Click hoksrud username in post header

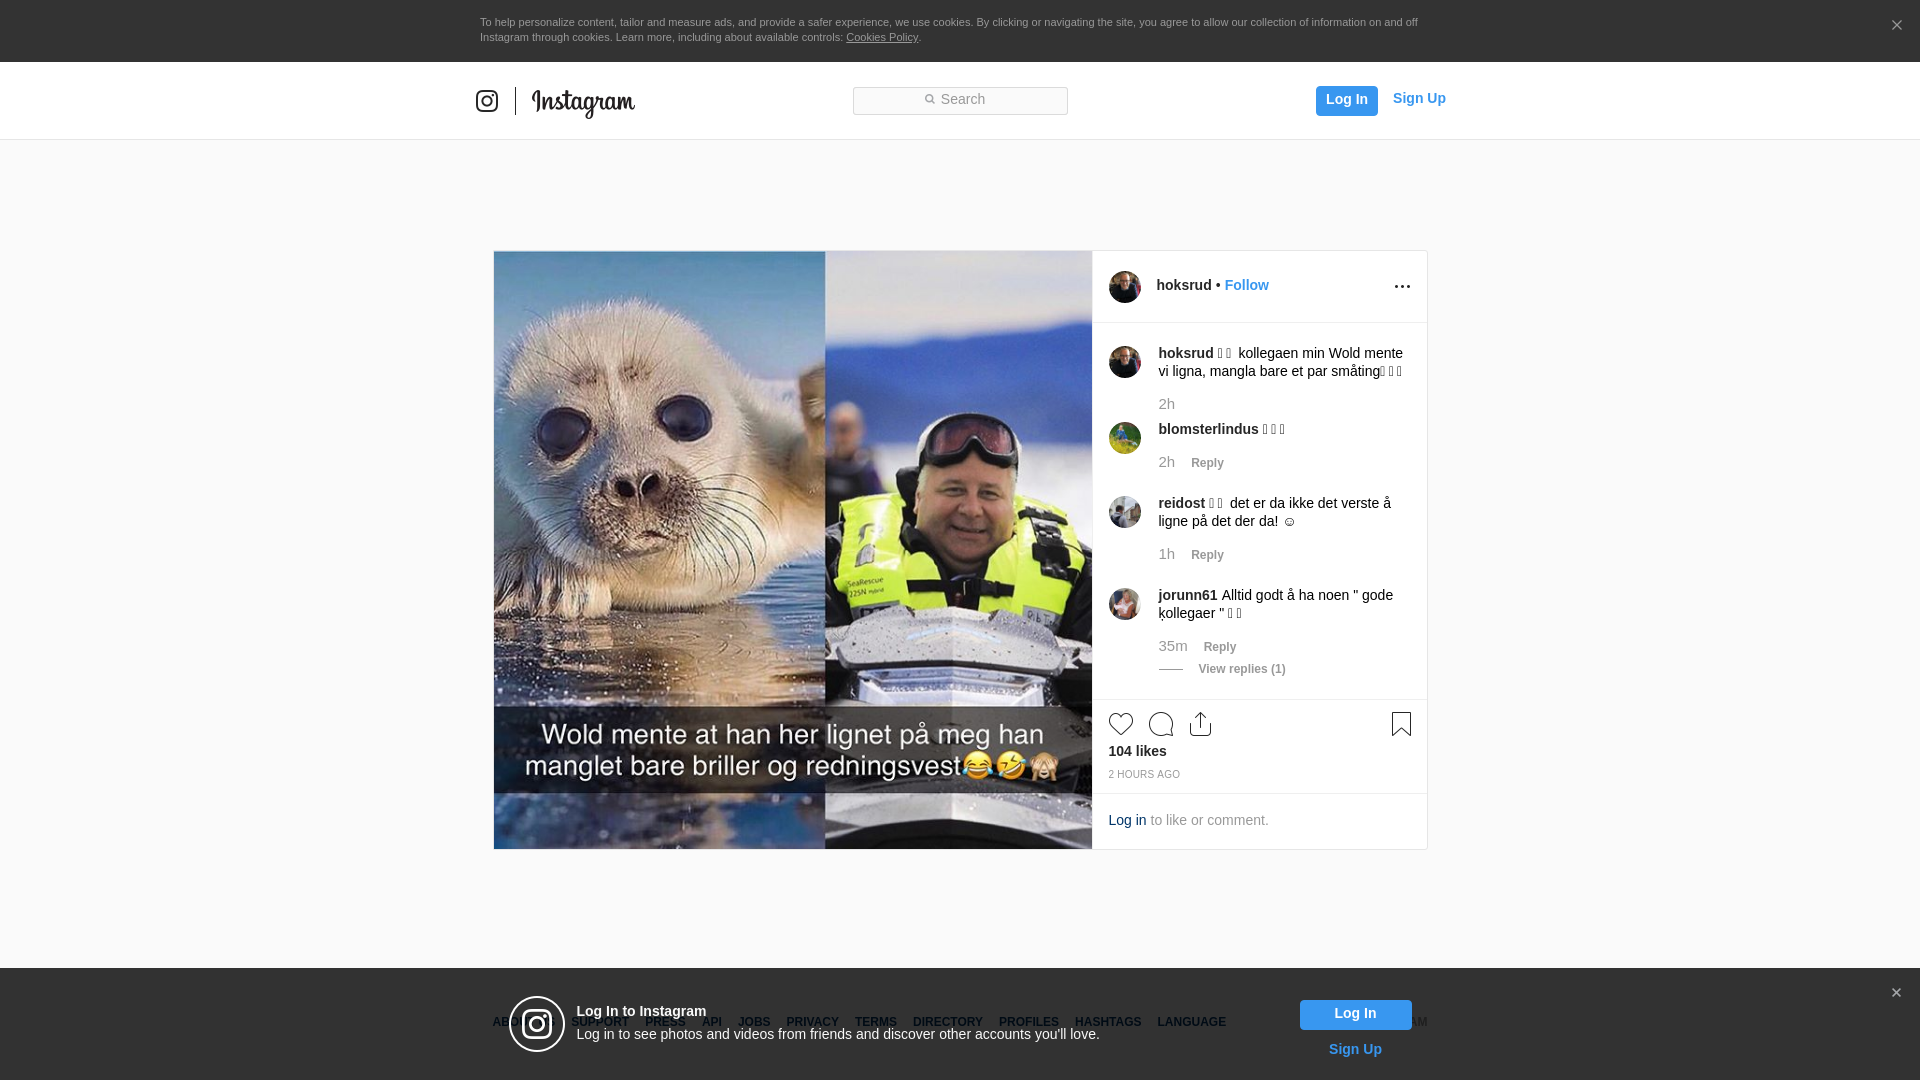[x=1184, y=285]
